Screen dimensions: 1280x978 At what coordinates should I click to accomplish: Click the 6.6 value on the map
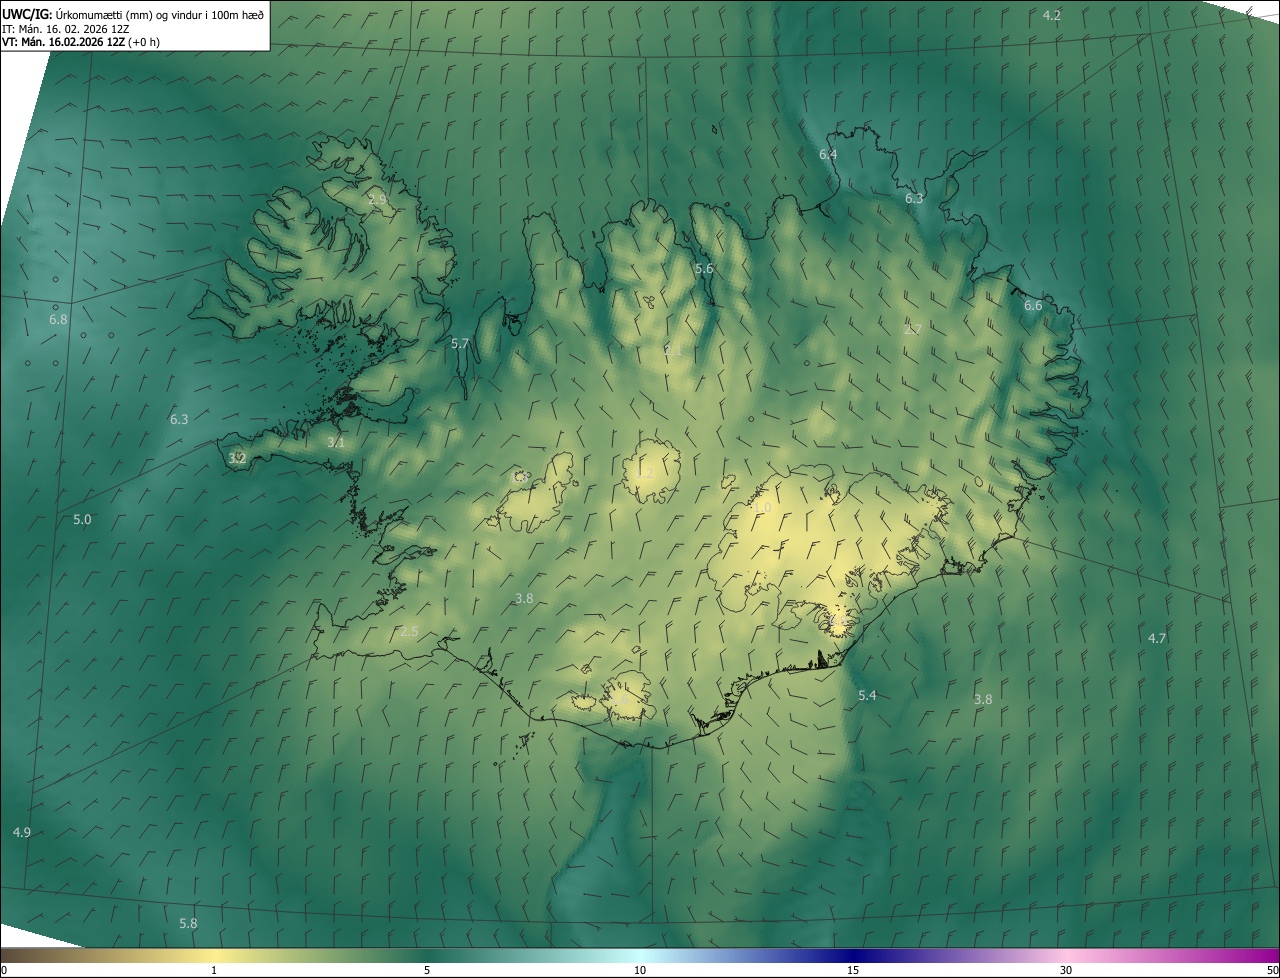click(x=1033, y=305)
